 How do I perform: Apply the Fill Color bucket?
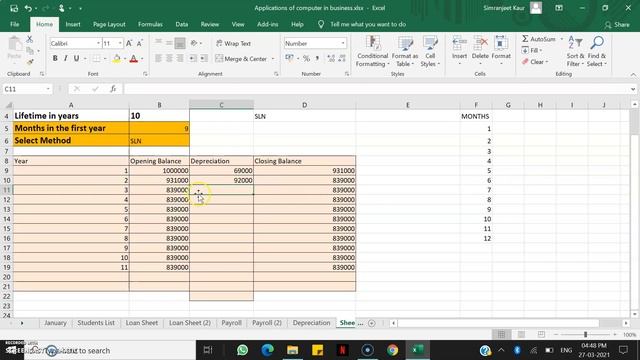pos(116,59)
